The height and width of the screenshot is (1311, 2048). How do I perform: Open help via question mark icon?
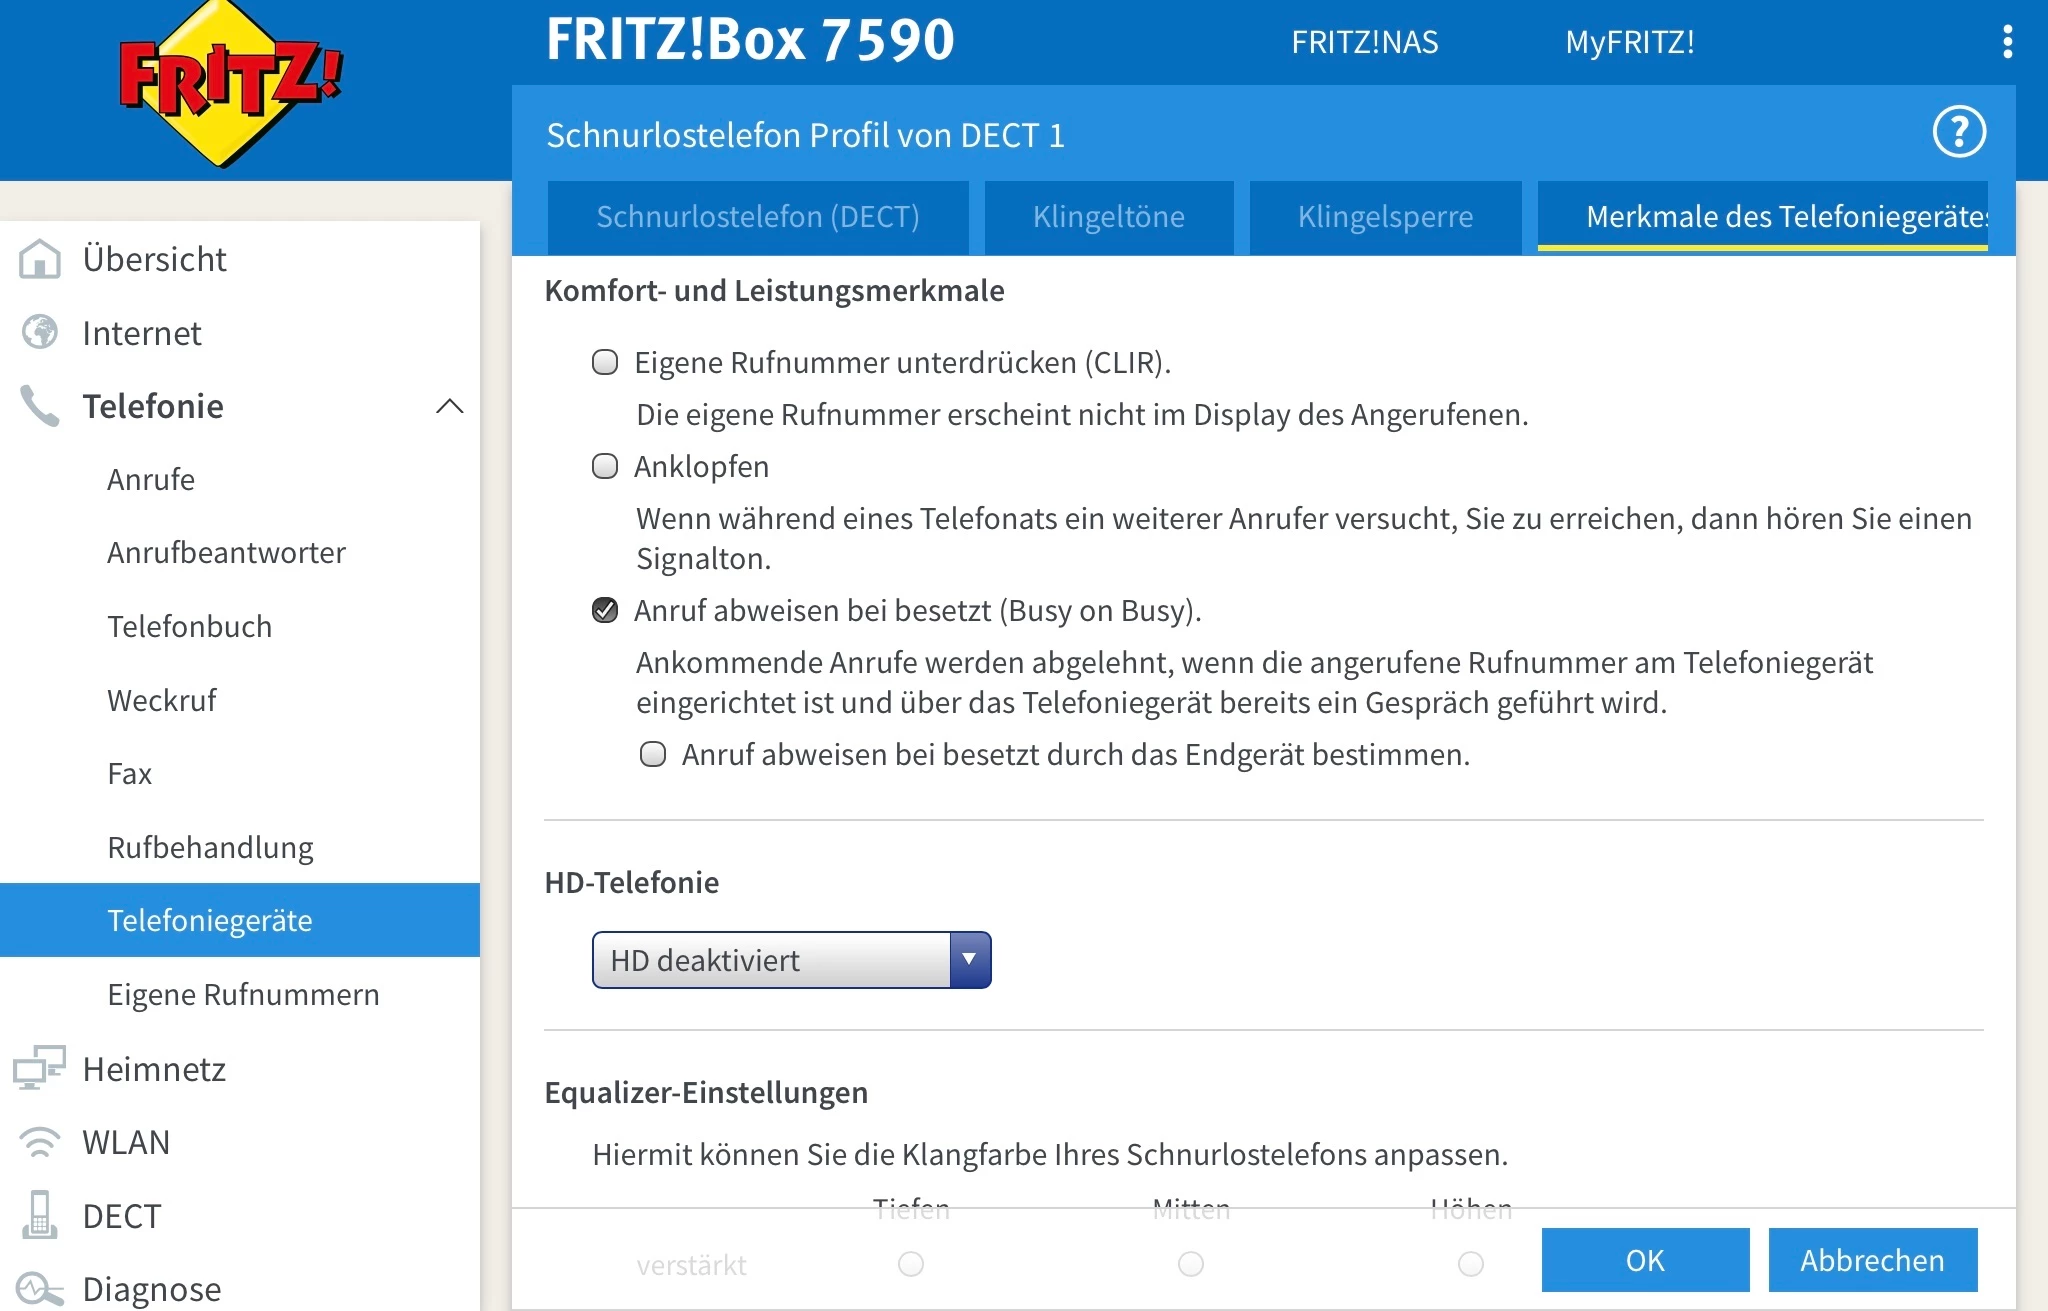[1958, 132]
